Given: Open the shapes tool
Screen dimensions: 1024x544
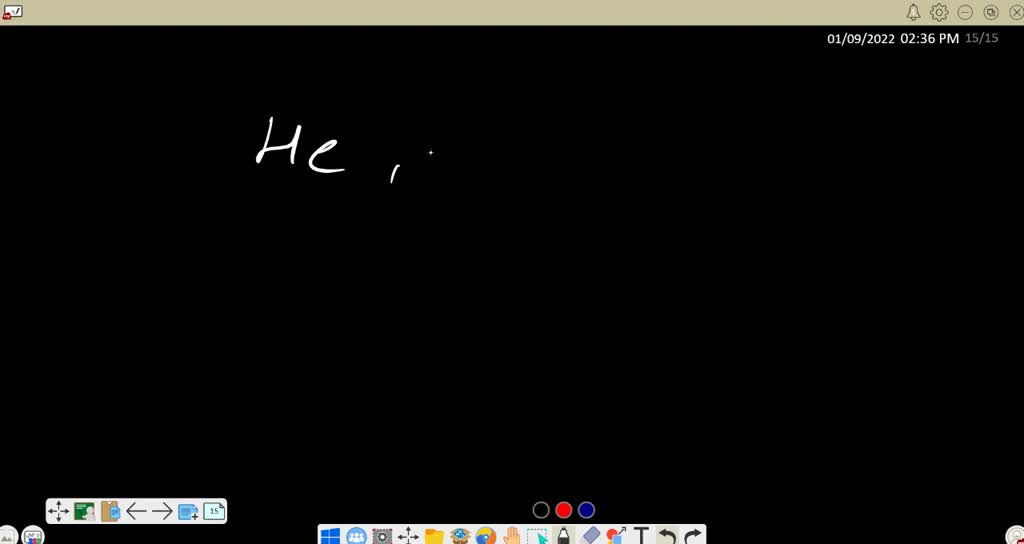Looking at the screenshot, I should (615, 537).
